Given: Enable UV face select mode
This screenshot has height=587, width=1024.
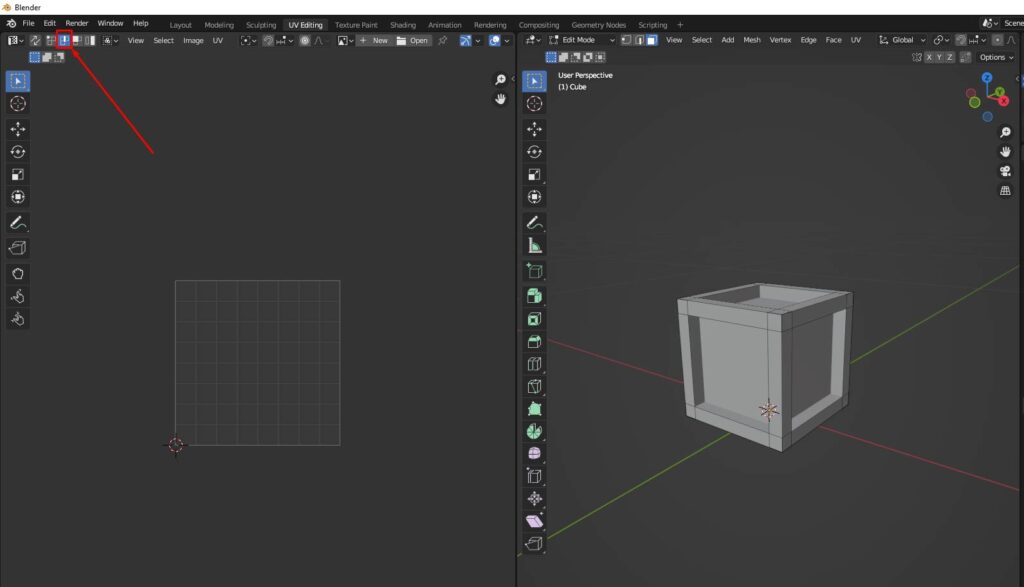Looking at the screenshot, I should tap(76, 40).
